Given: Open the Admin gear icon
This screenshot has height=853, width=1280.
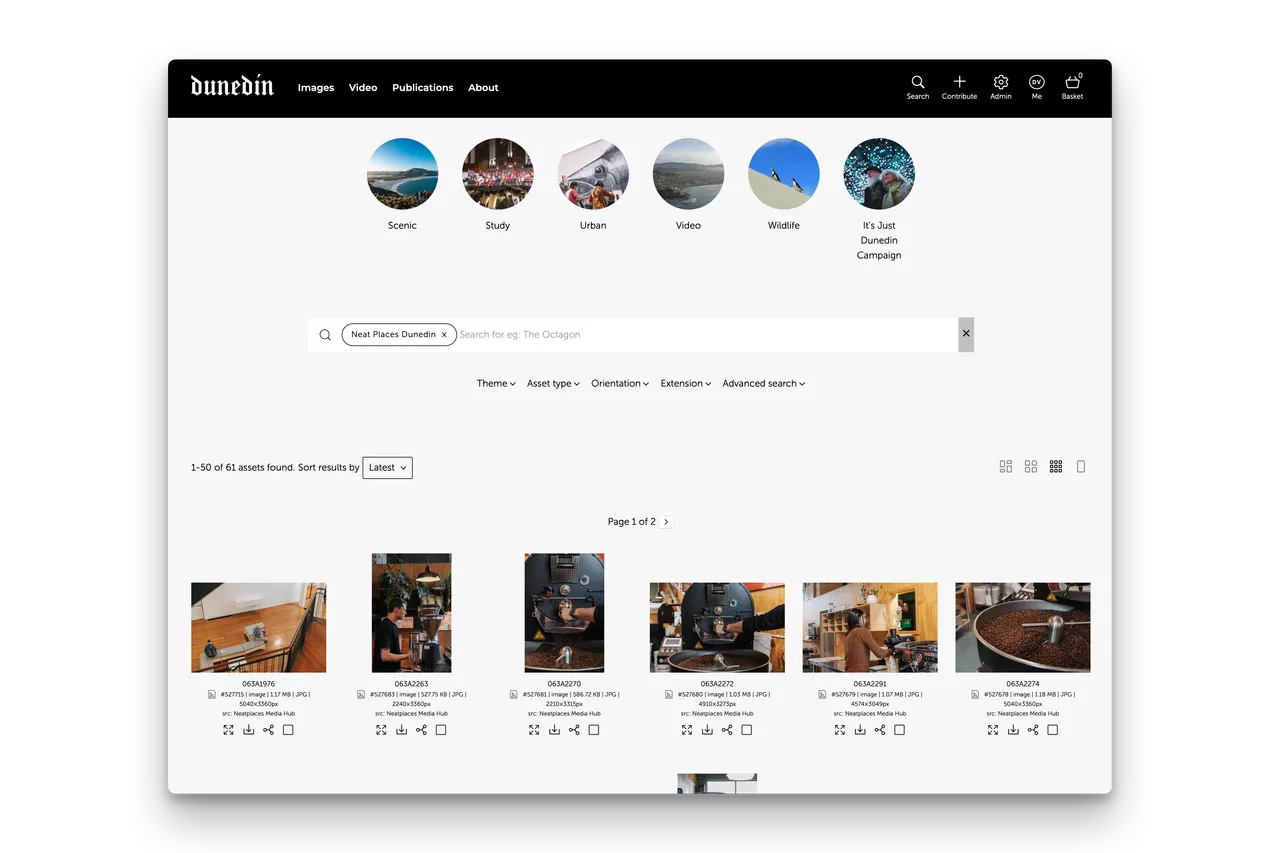Looking at the screenshot, I should (1000, 83).
